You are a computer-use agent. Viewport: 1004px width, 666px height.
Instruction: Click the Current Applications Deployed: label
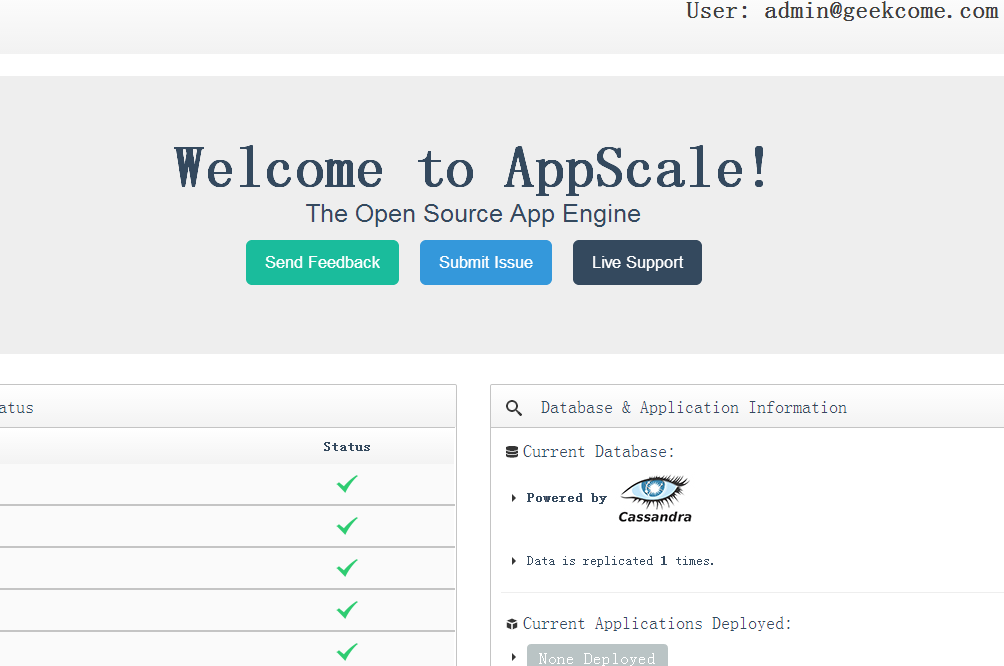(x=657, y=624)
